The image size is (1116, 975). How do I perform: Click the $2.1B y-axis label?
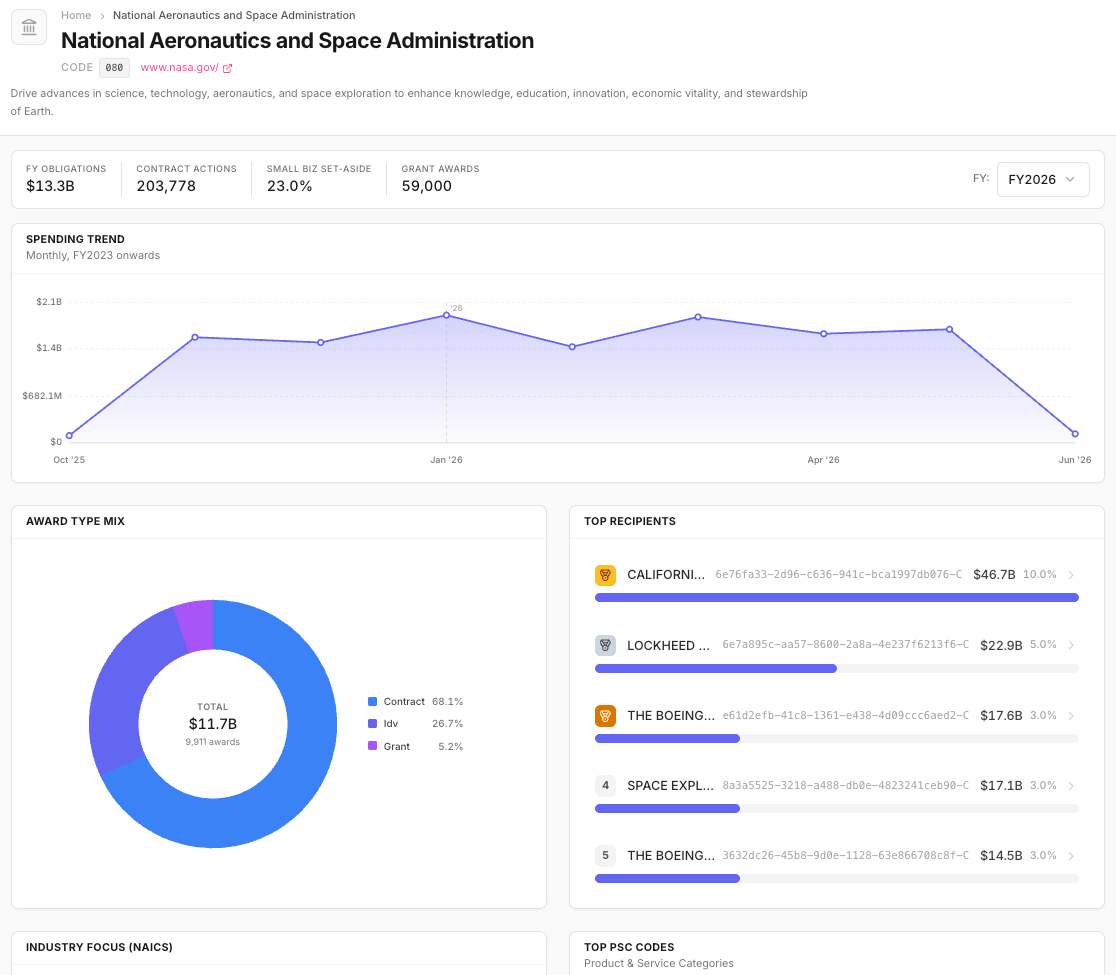pyautogui.click(x=49, y=302)
